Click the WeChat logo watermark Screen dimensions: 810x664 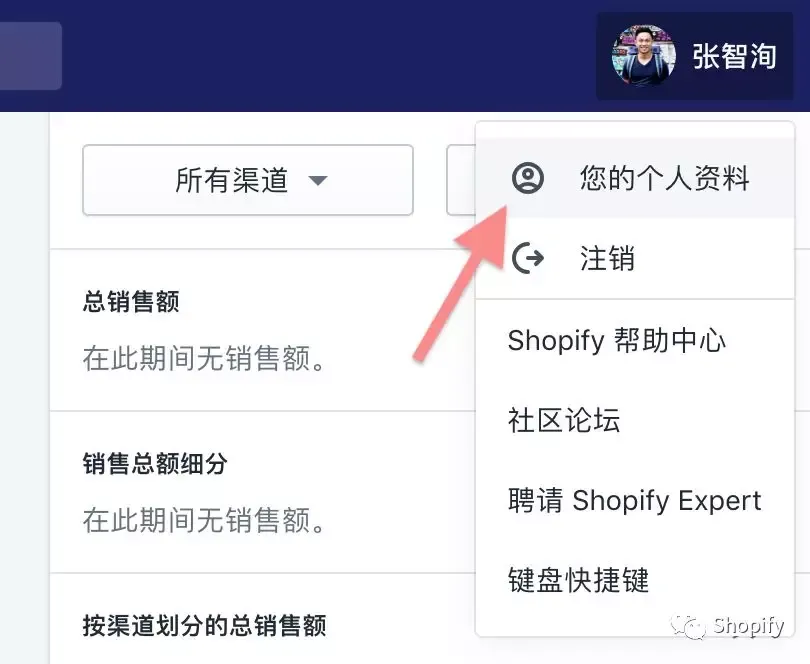click(x=688, y=627)
